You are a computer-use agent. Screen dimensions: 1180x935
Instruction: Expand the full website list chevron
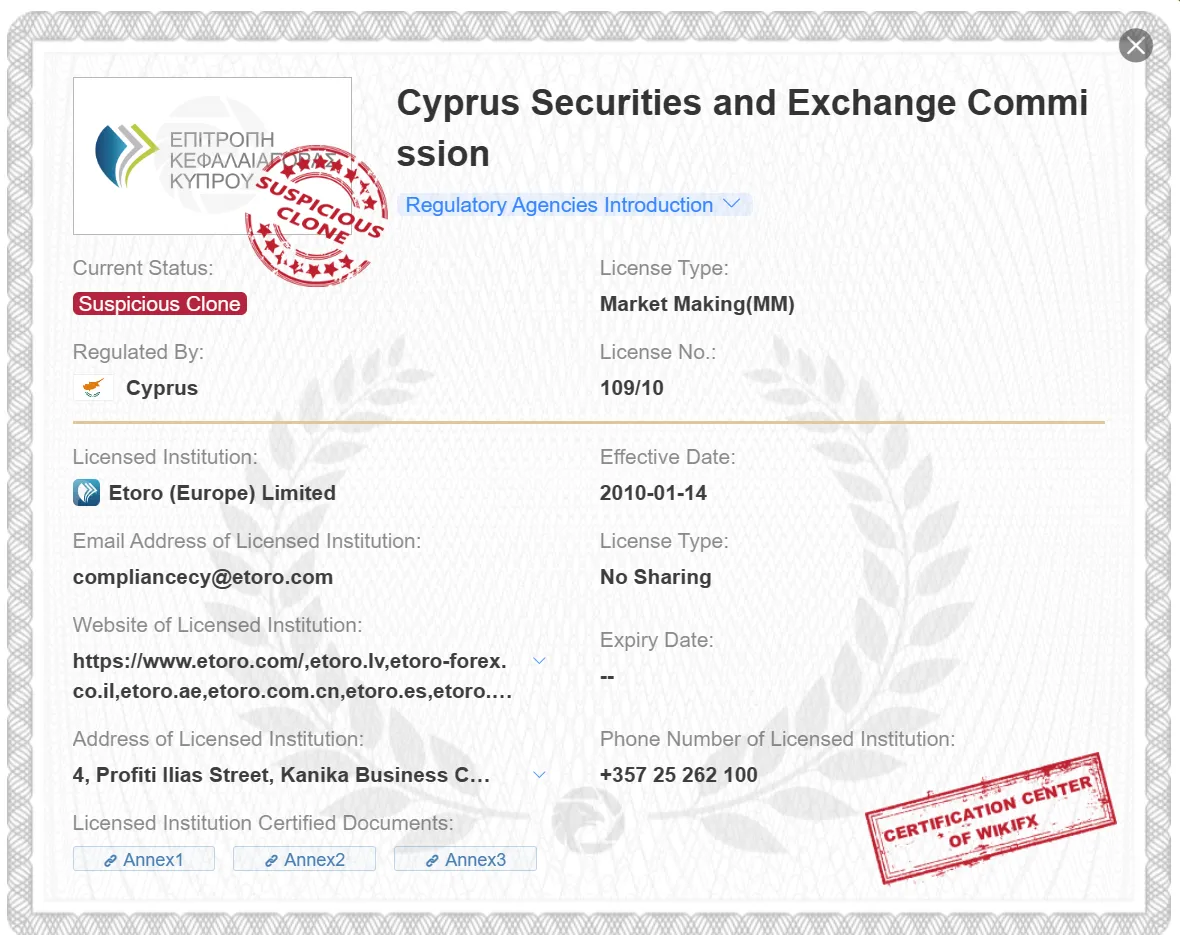coord(539,660)
